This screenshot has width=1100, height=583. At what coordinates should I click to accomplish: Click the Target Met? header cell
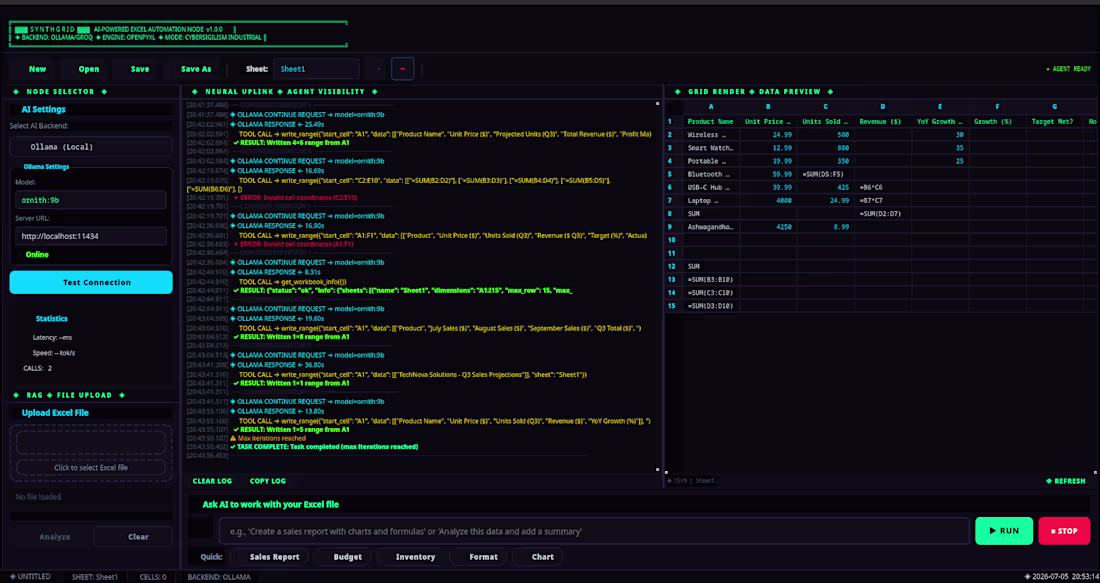point(1054,121)
